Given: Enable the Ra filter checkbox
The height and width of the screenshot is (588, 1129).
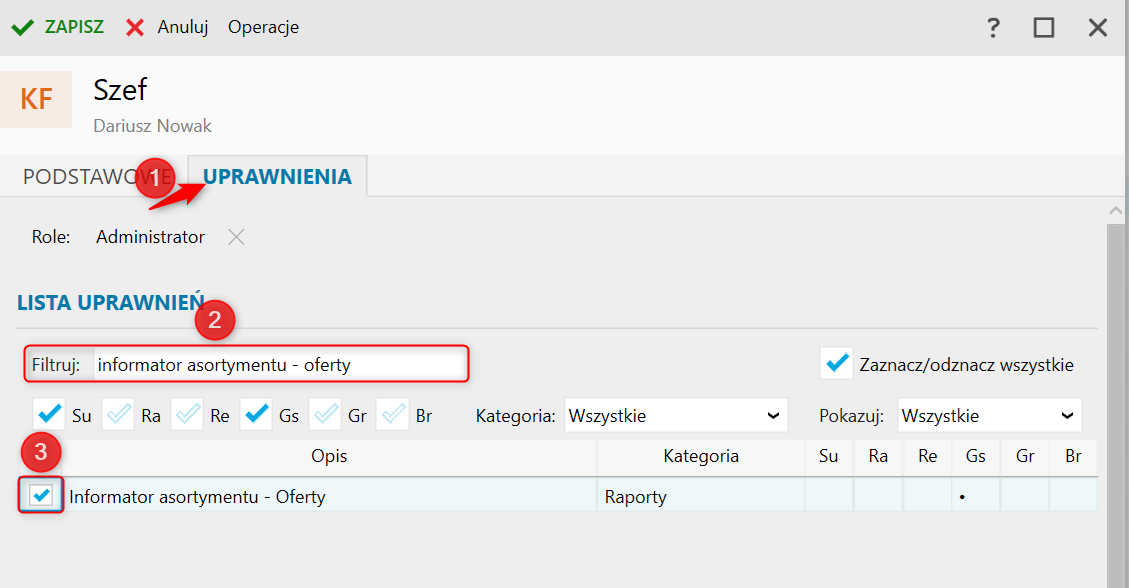Looking at the screenshot, I should click(119, 415).
